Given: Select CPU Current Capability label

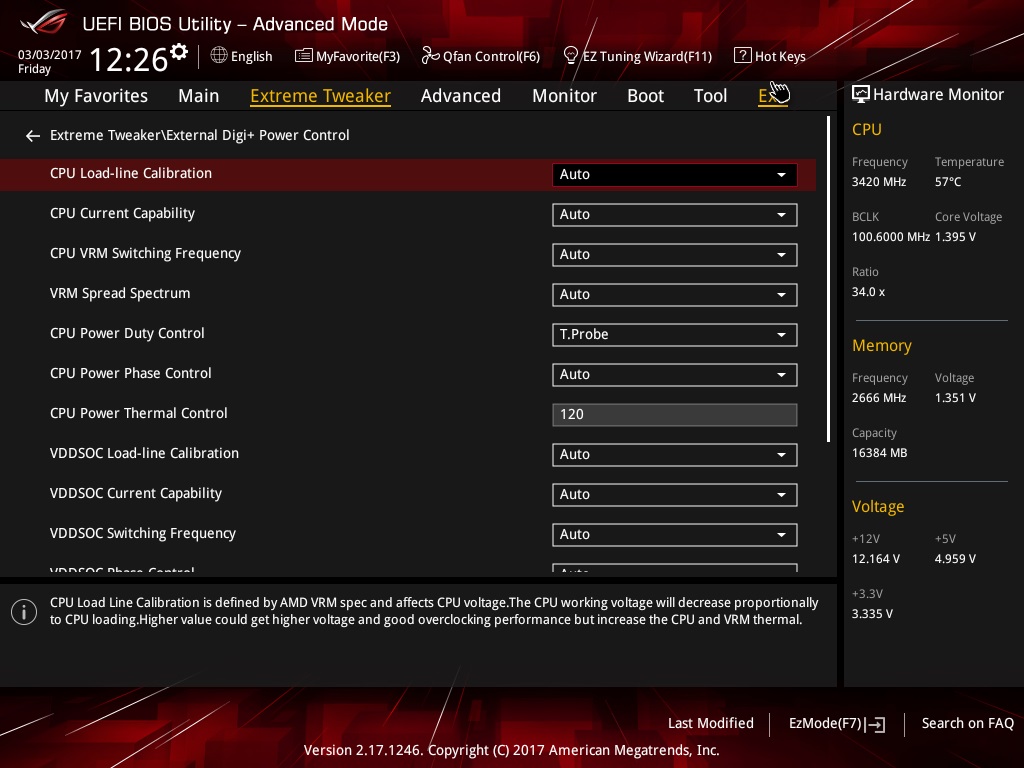Looking at the screenshot, I should click(122, 214).
